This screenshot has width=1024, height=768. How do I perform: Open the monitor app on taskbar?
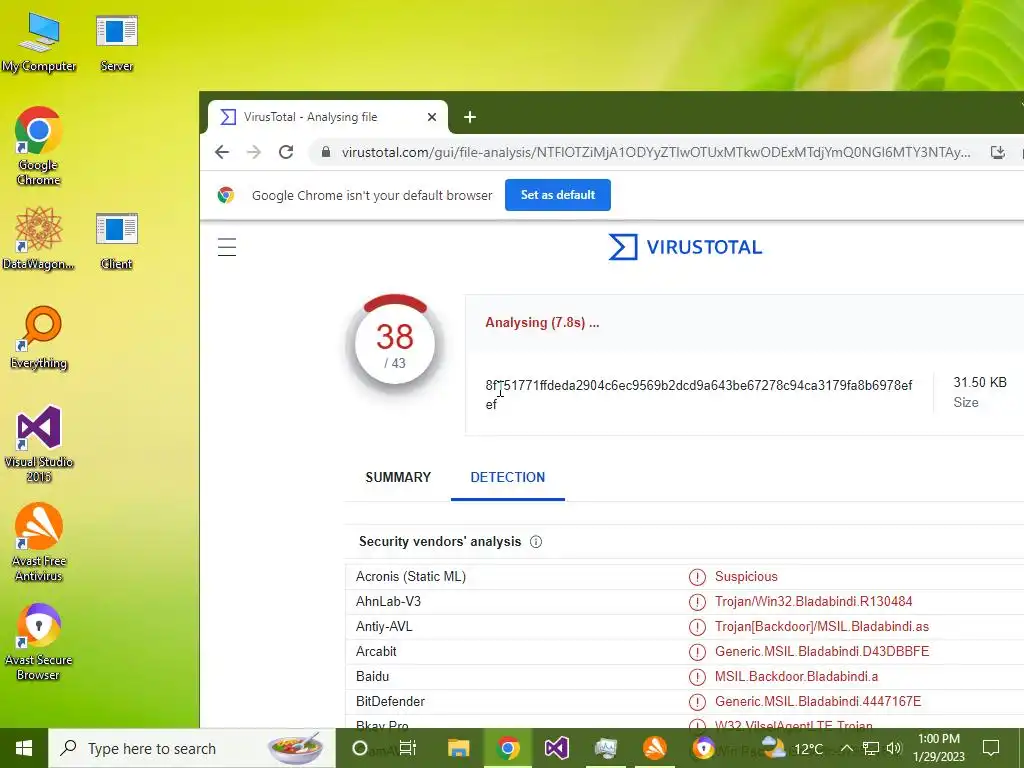(x=605, y=748)
